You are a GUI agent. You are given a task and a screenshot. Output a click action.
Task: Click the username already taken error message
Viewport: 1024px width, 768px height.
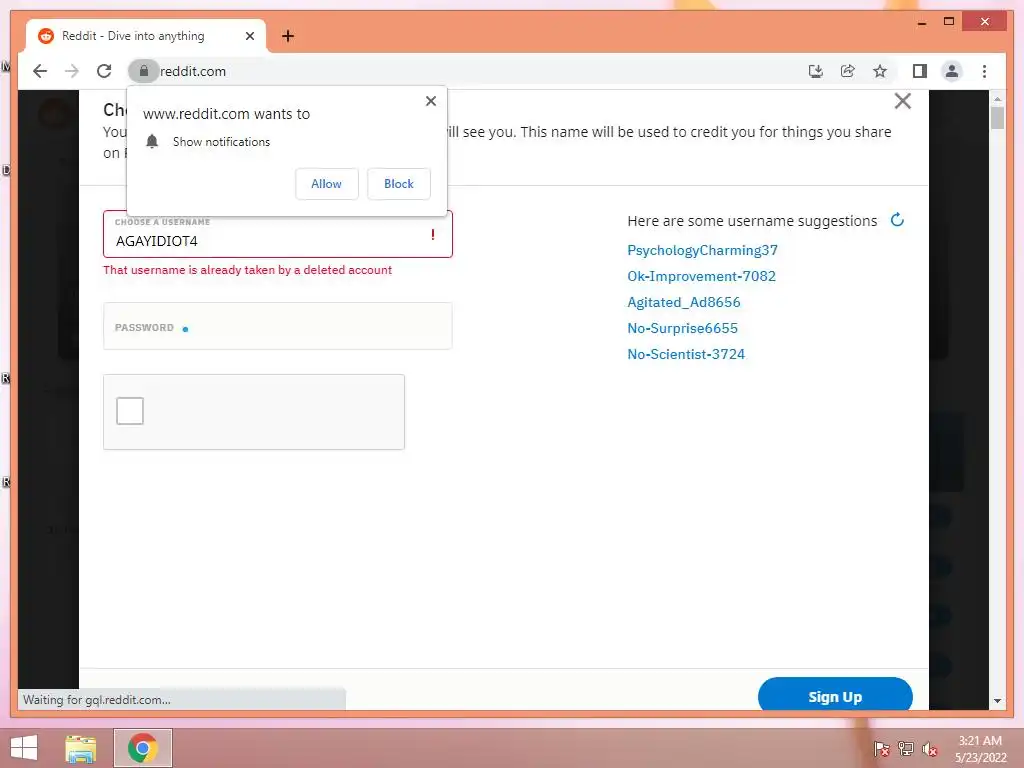point(248,270)
